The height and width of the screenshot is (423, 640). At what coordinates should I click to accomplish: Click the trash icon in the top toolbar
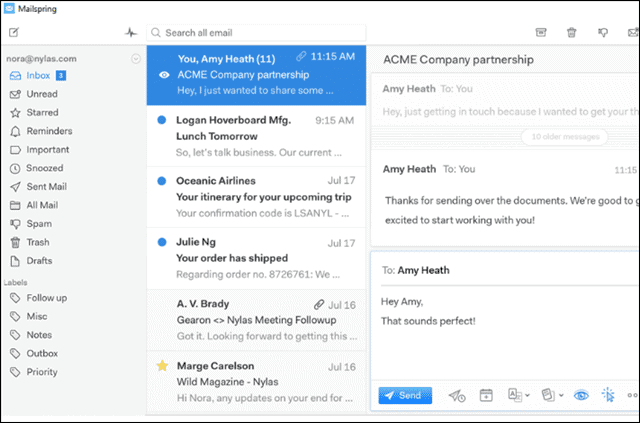pos(571,32)
